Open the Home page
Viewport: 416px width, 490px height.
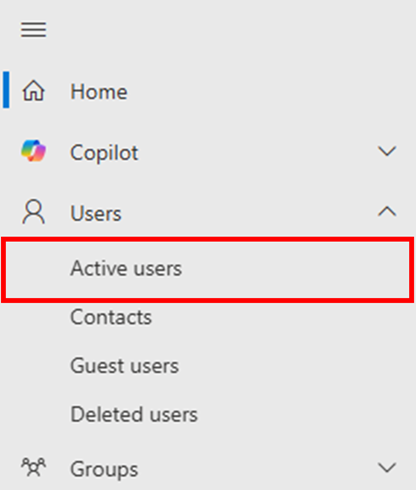[x=99, y=91]
